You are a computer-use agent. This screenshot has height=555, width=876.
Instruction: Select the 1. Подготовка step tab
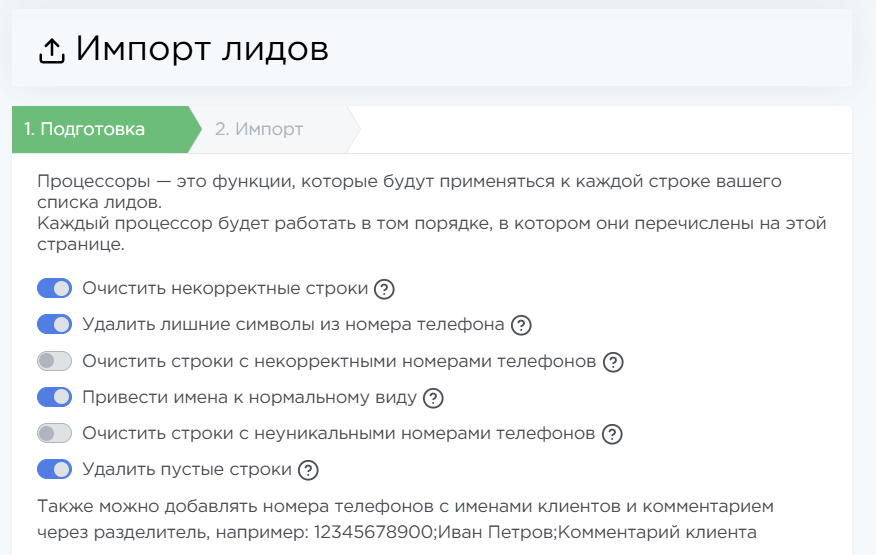pos(85,130)
